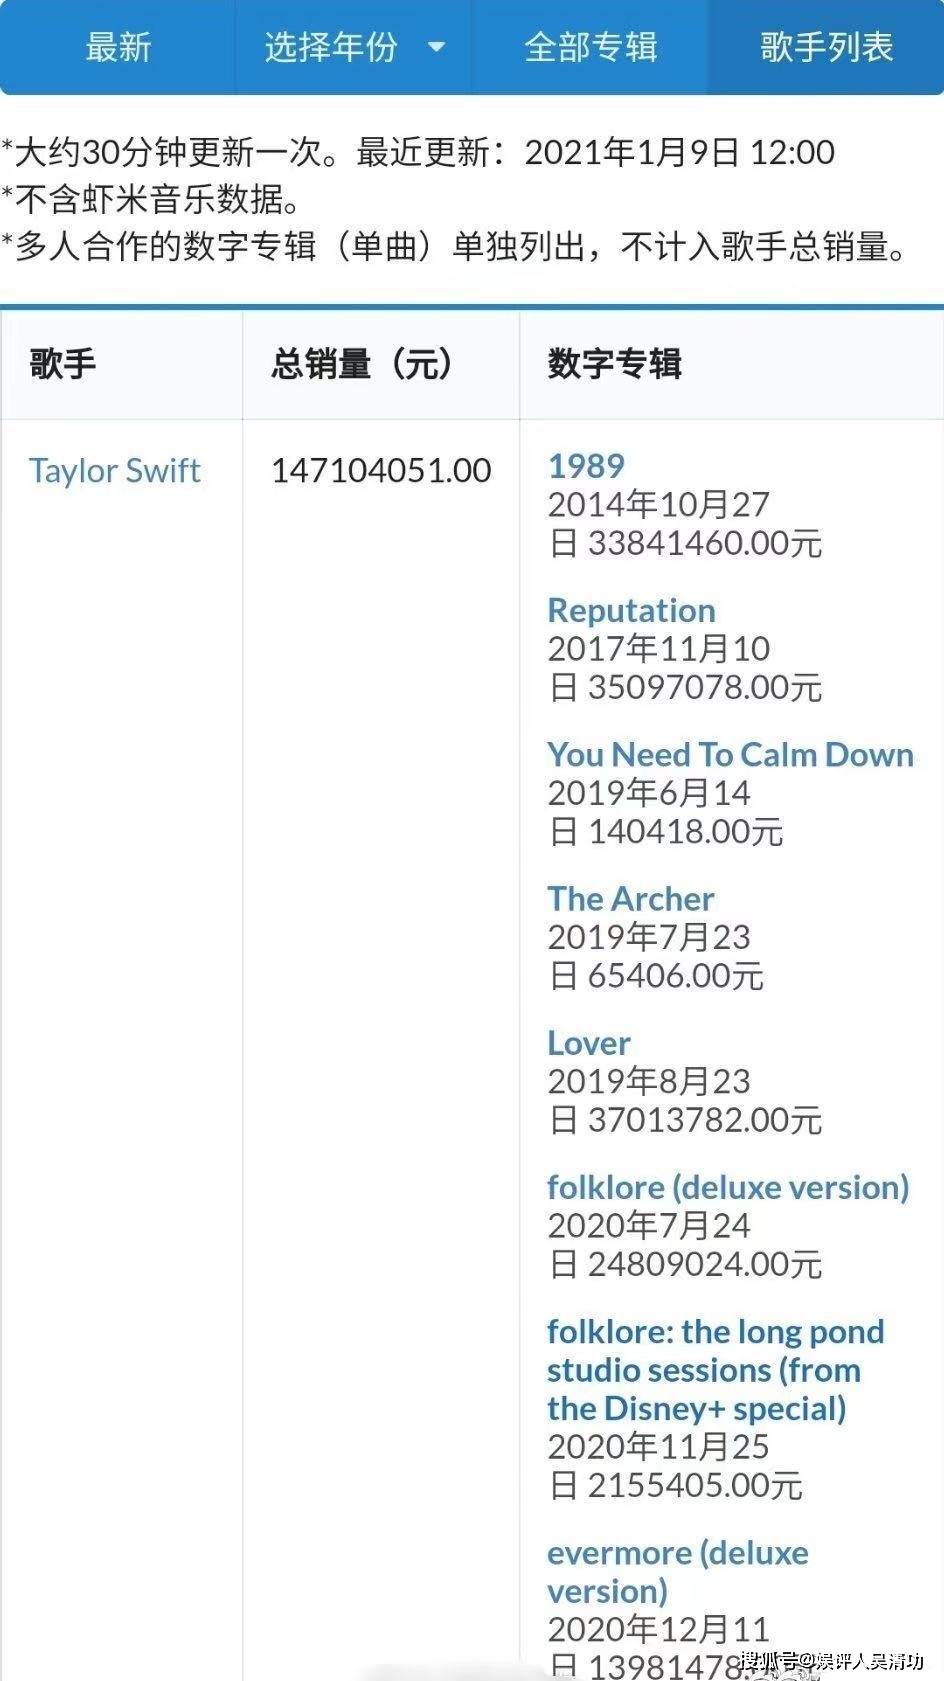Open evermore (deluxe version) link
Viewport: 944px width, 1681px height.
pos(678,1571)
